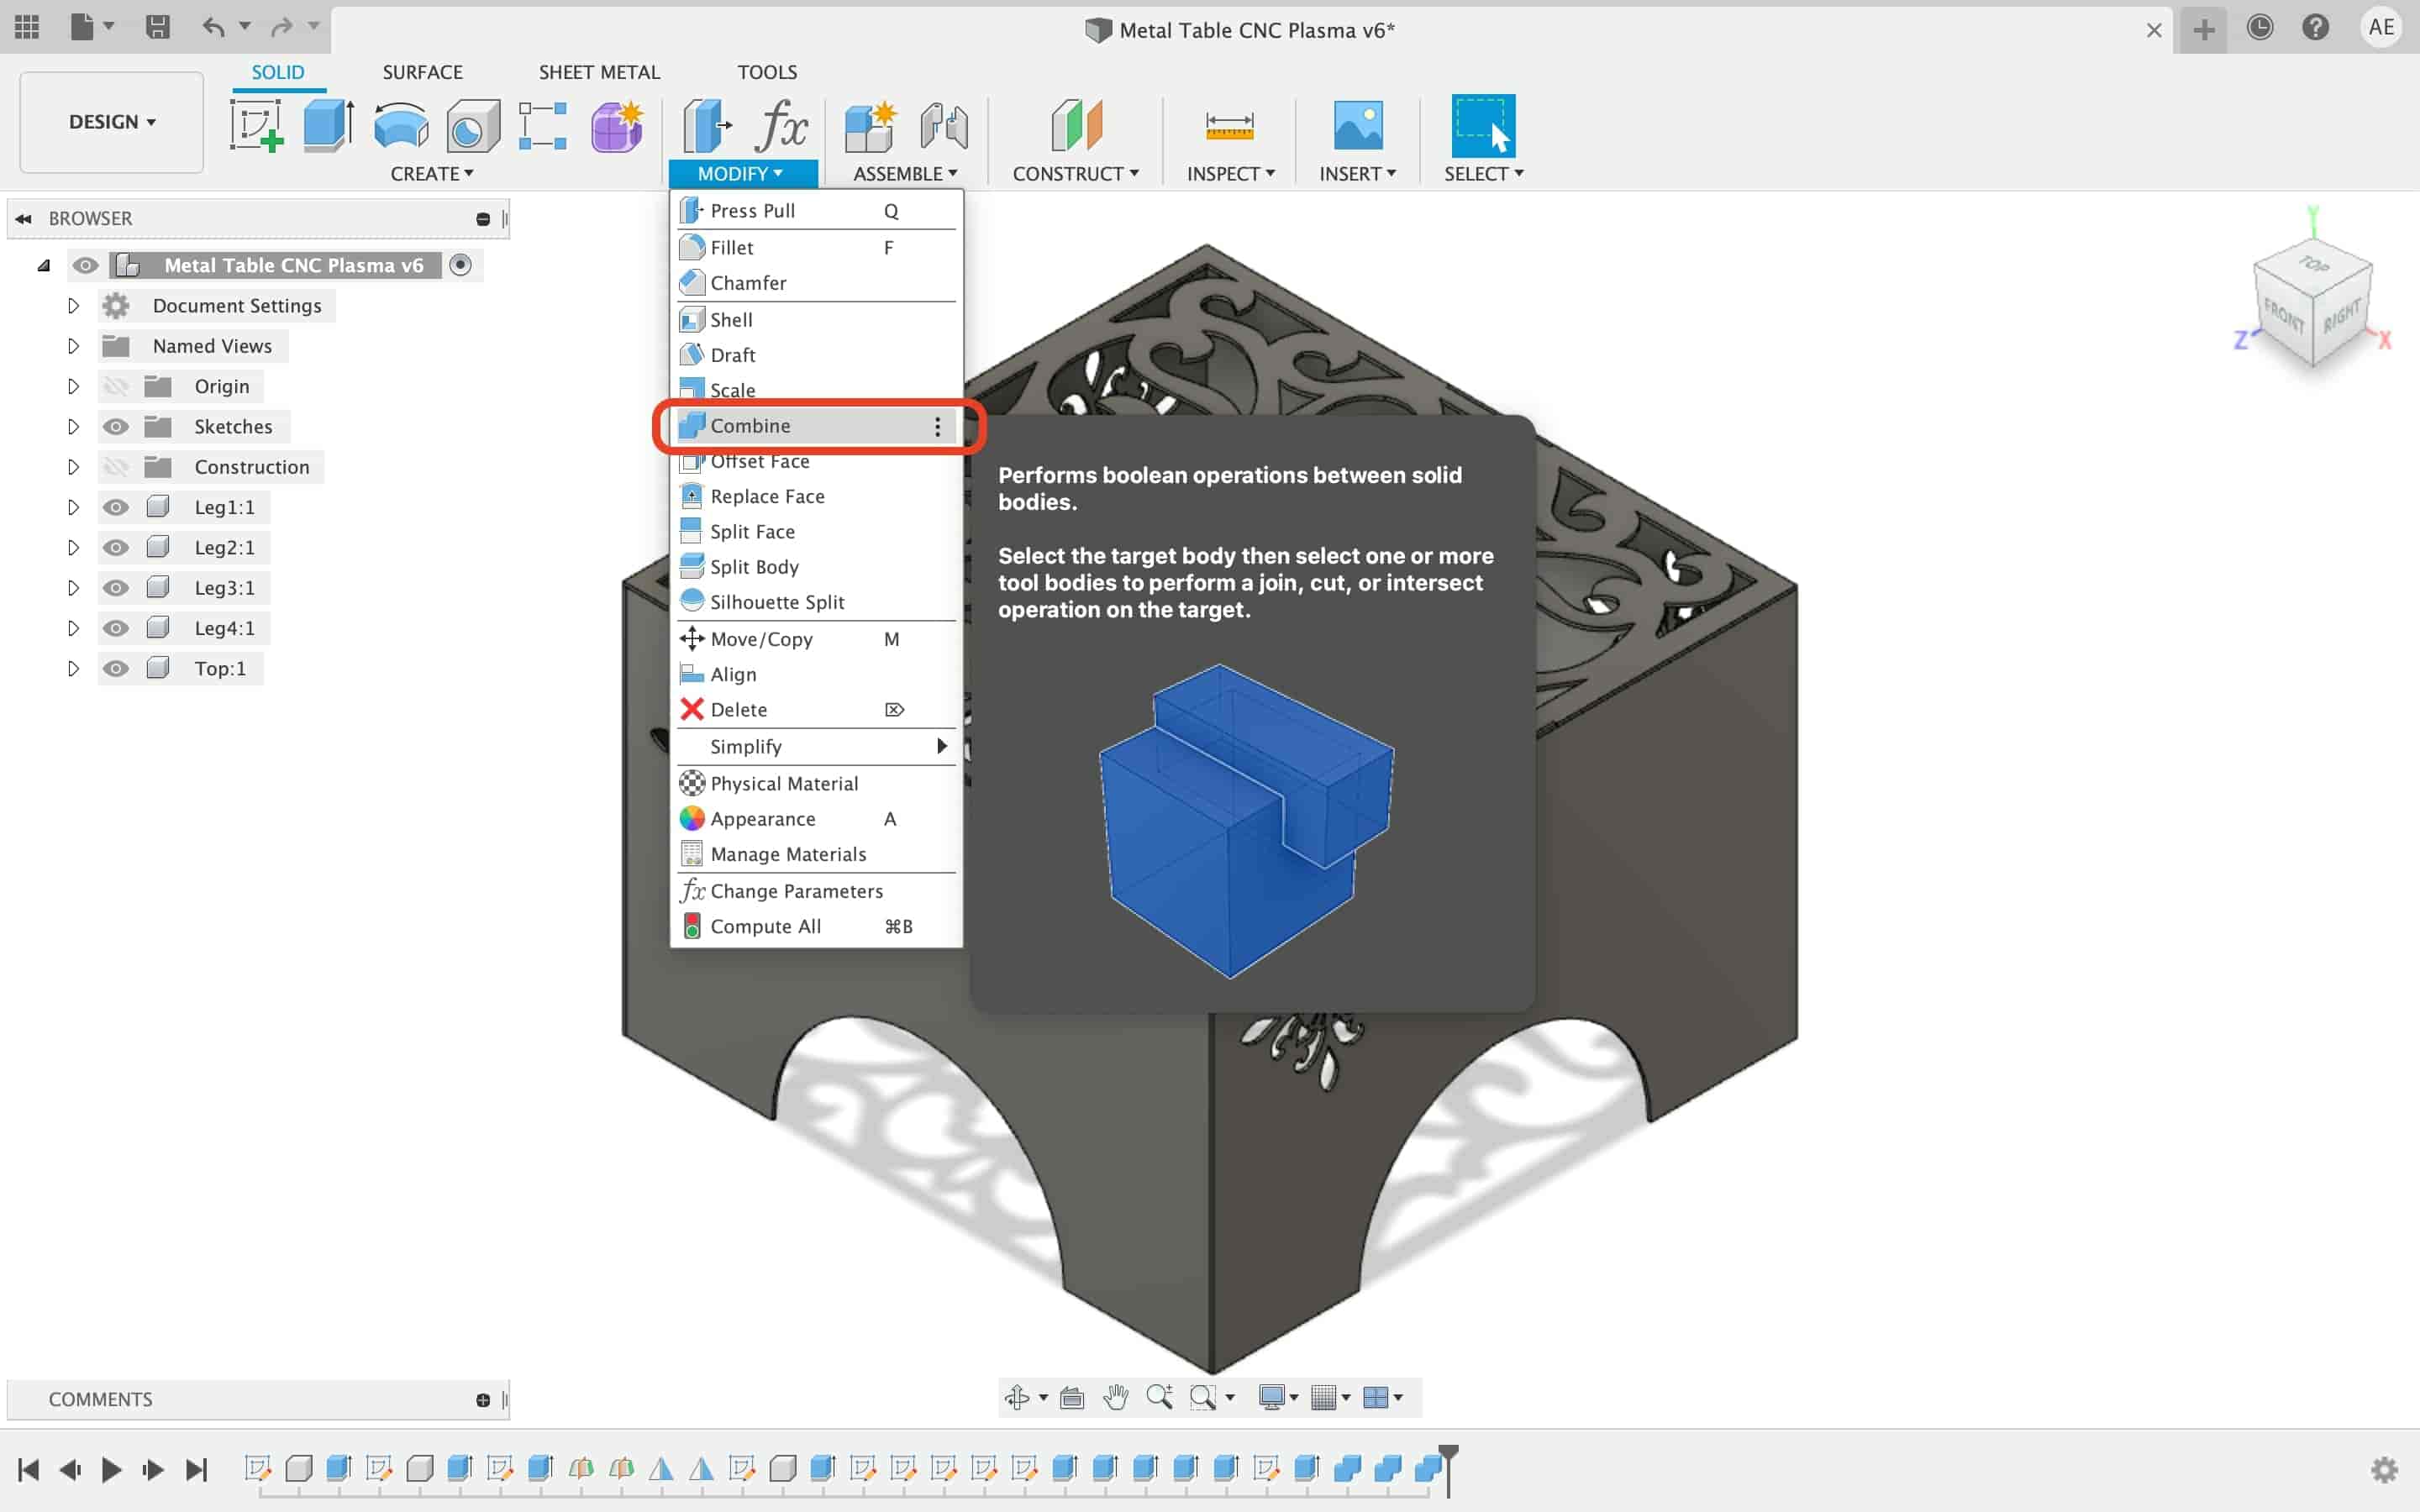Switch to the TOOLS tab

click(x=767, y=72)
